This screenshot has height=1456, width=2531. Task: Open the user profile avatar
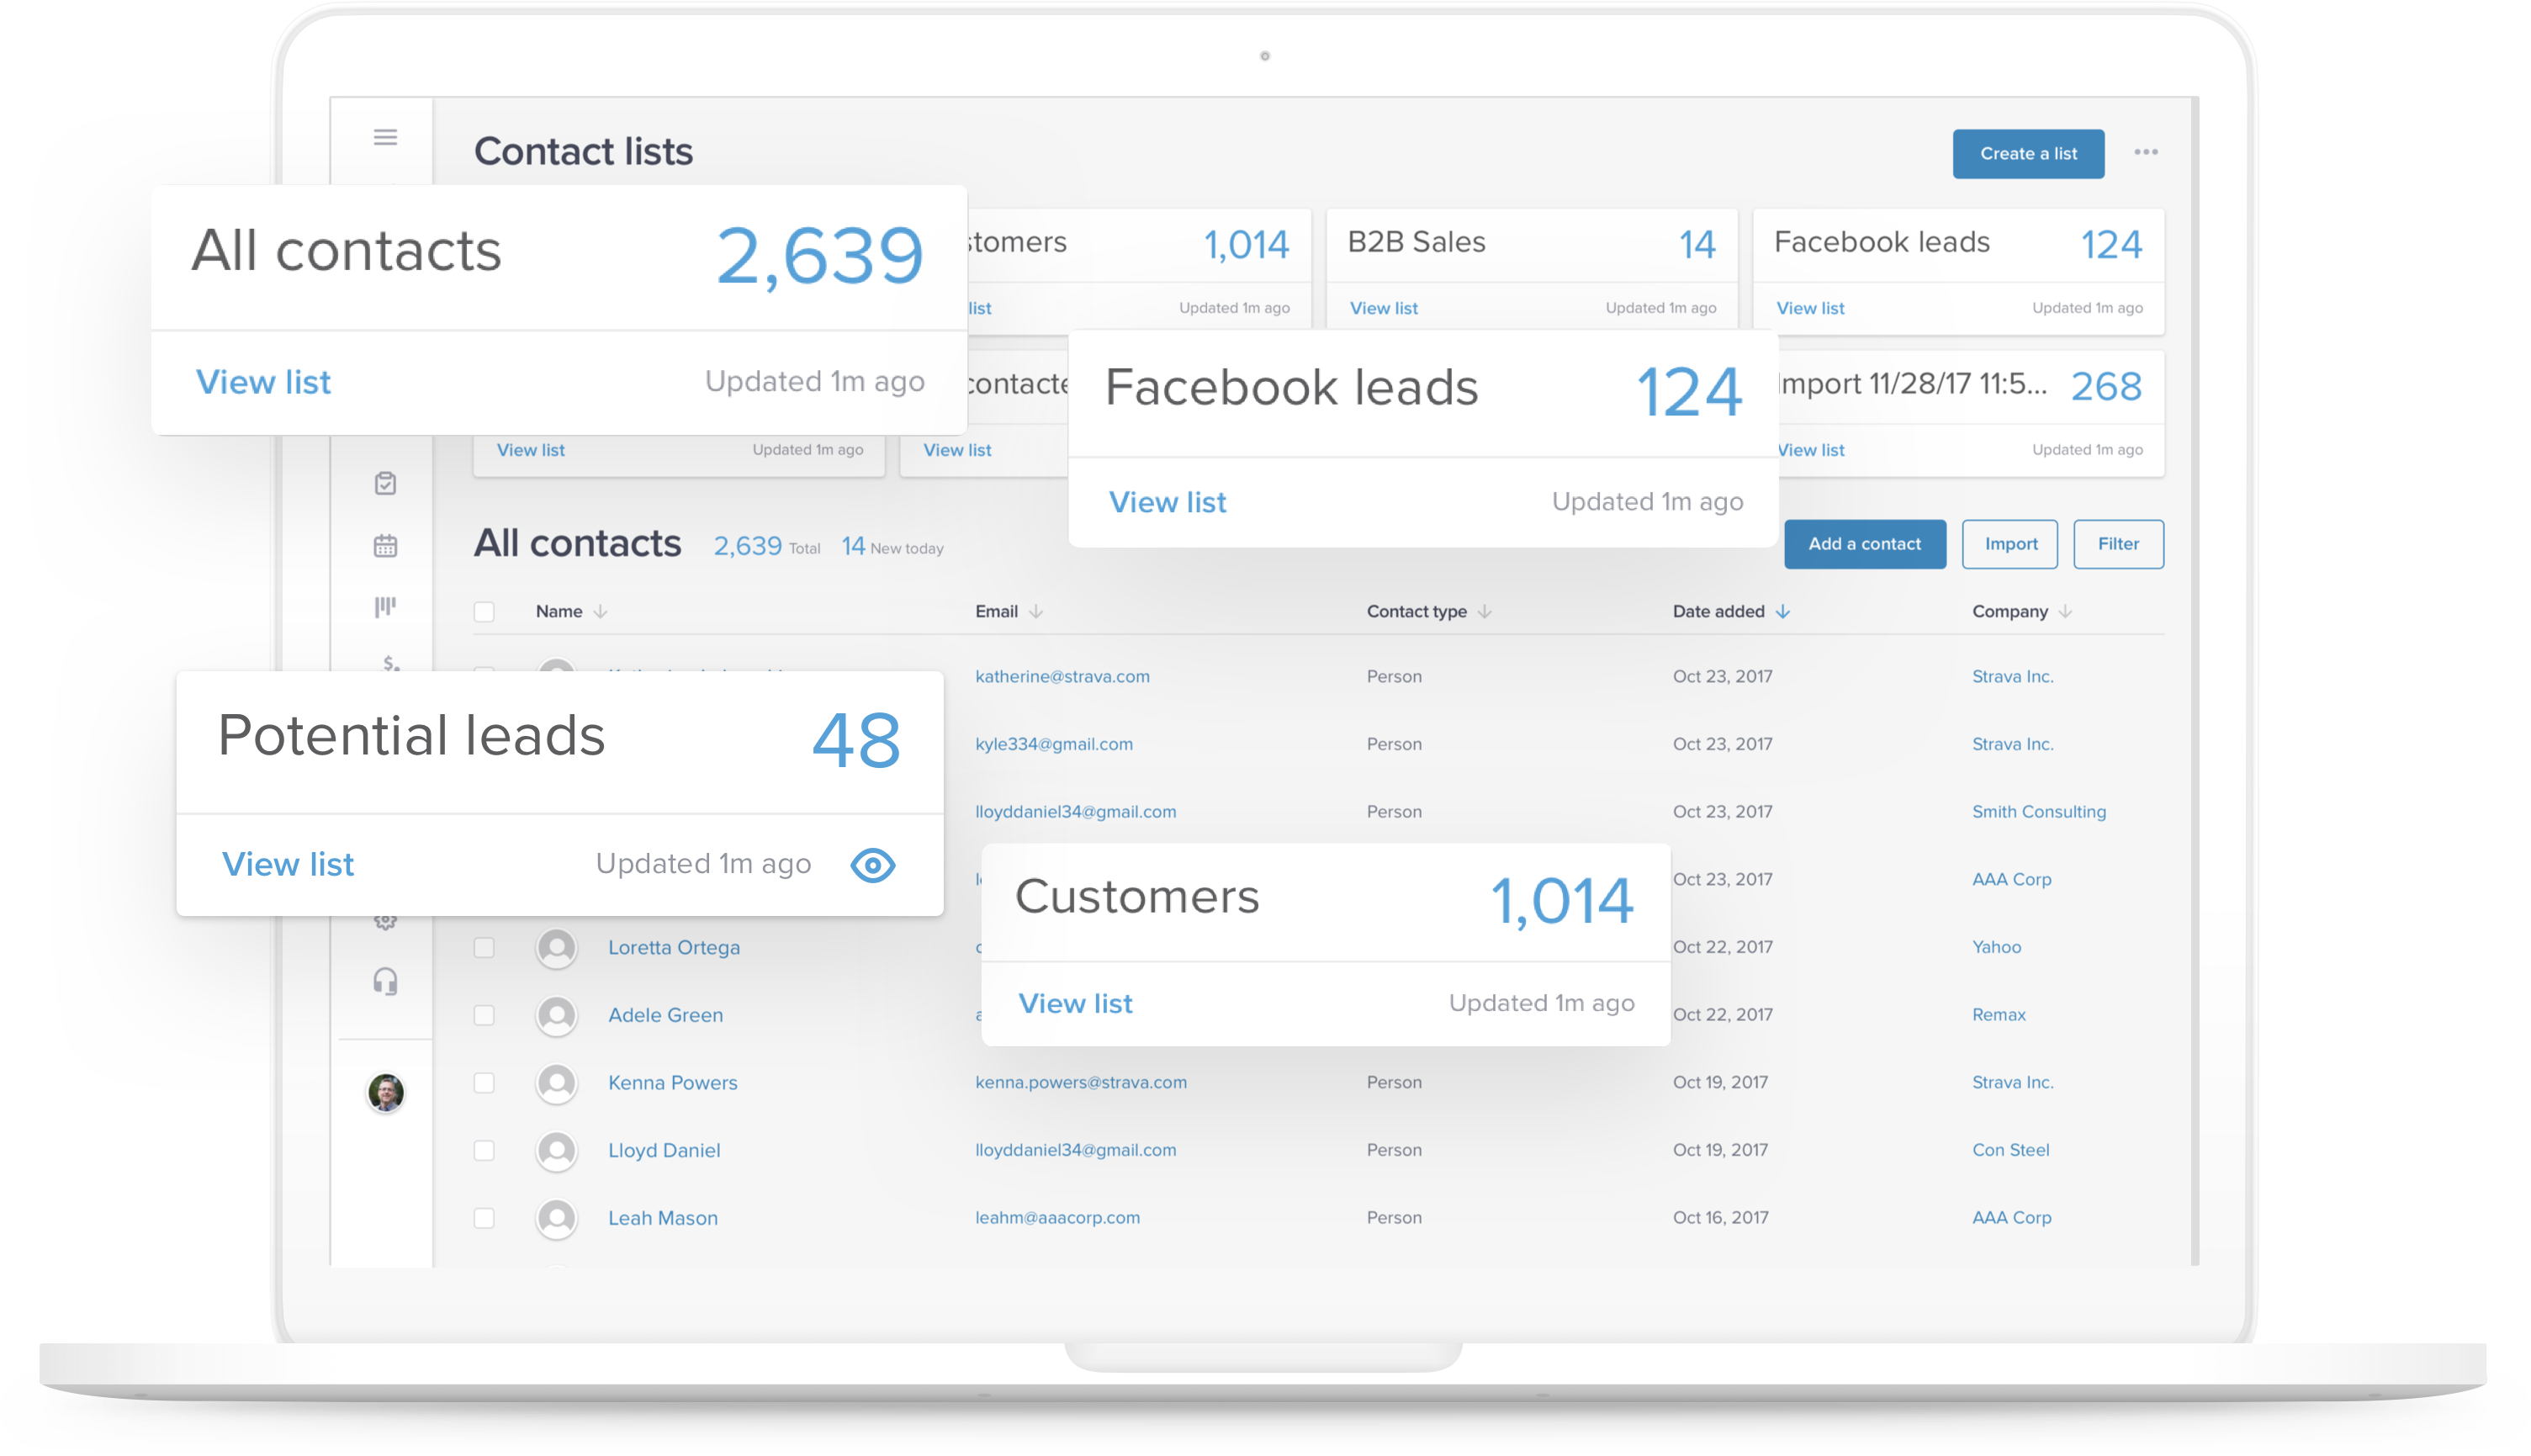click(x=386, y=1092)
